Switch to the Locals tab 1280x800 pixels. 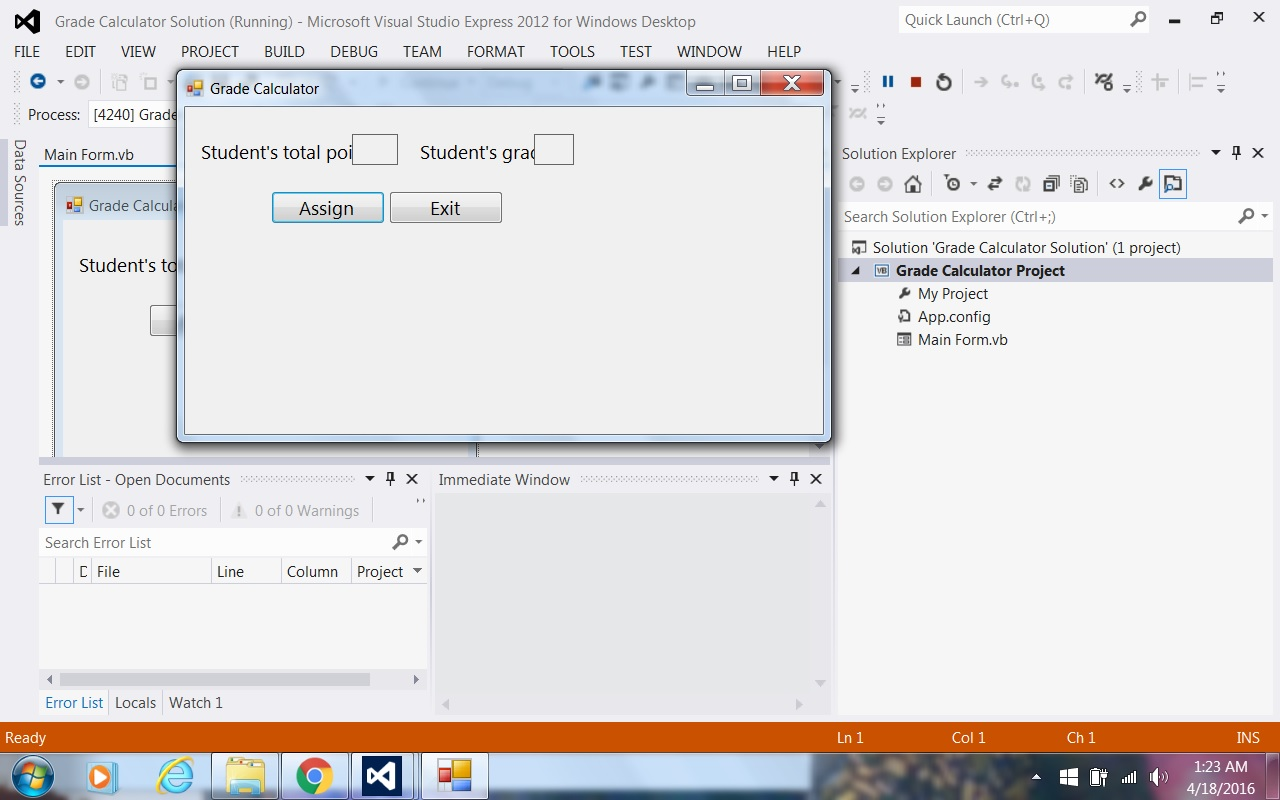pyautogui.click(x=135, y=703)
